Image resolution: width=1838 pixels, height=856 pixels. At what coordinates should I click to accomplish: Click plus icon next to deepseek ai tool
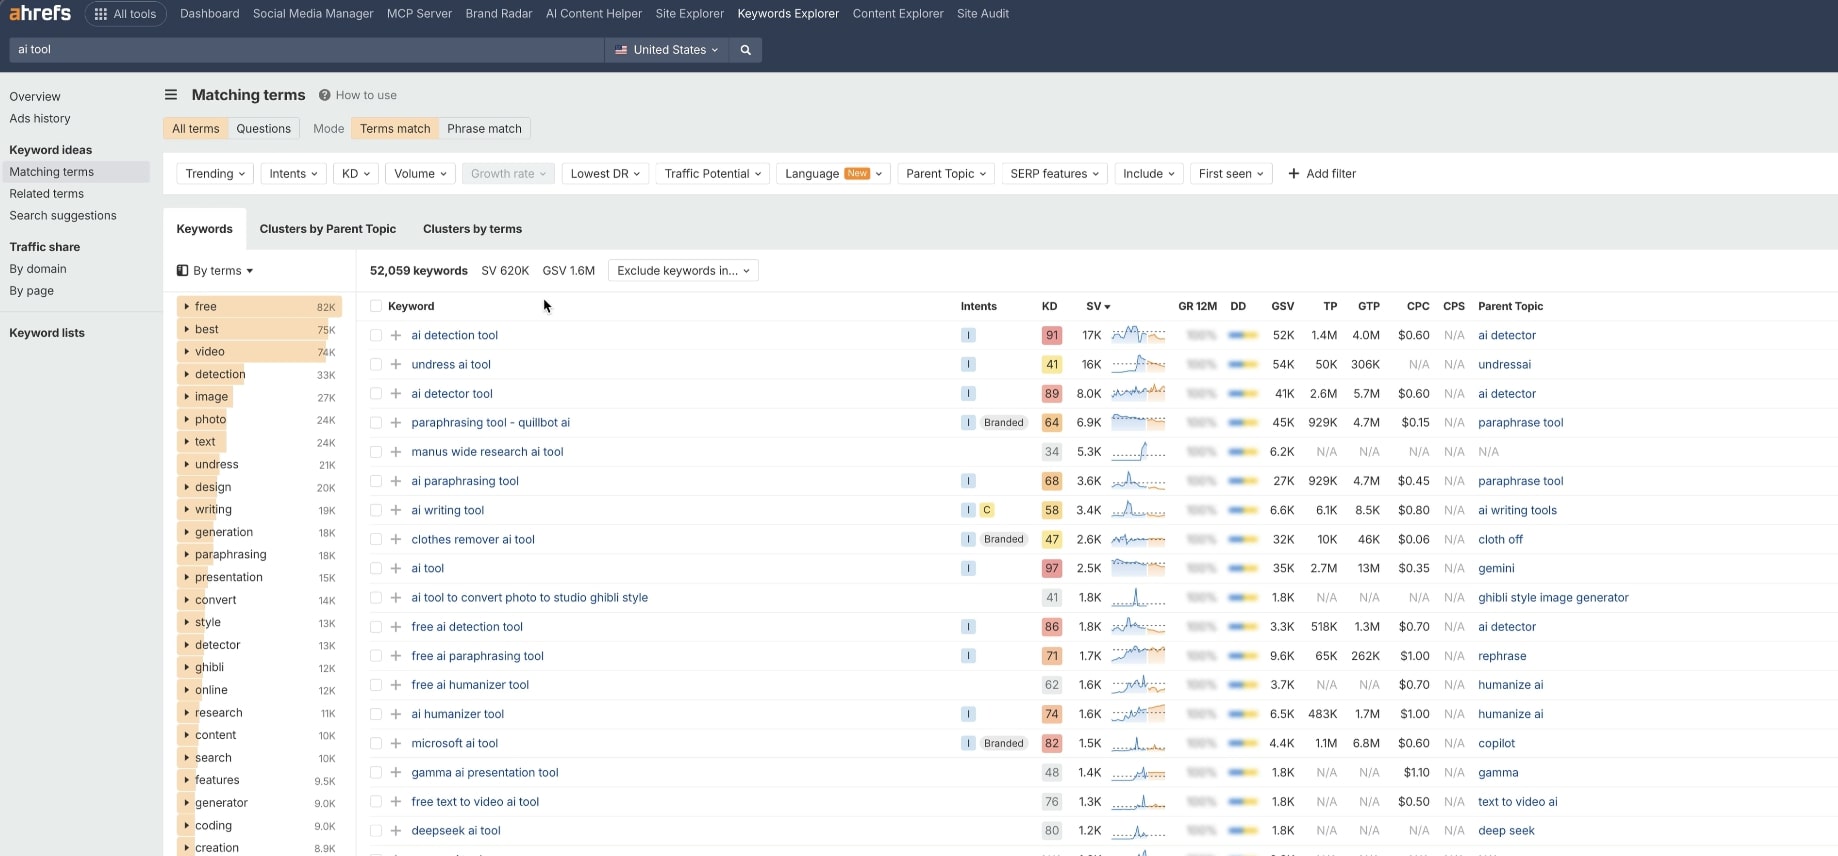coord(396,831)
